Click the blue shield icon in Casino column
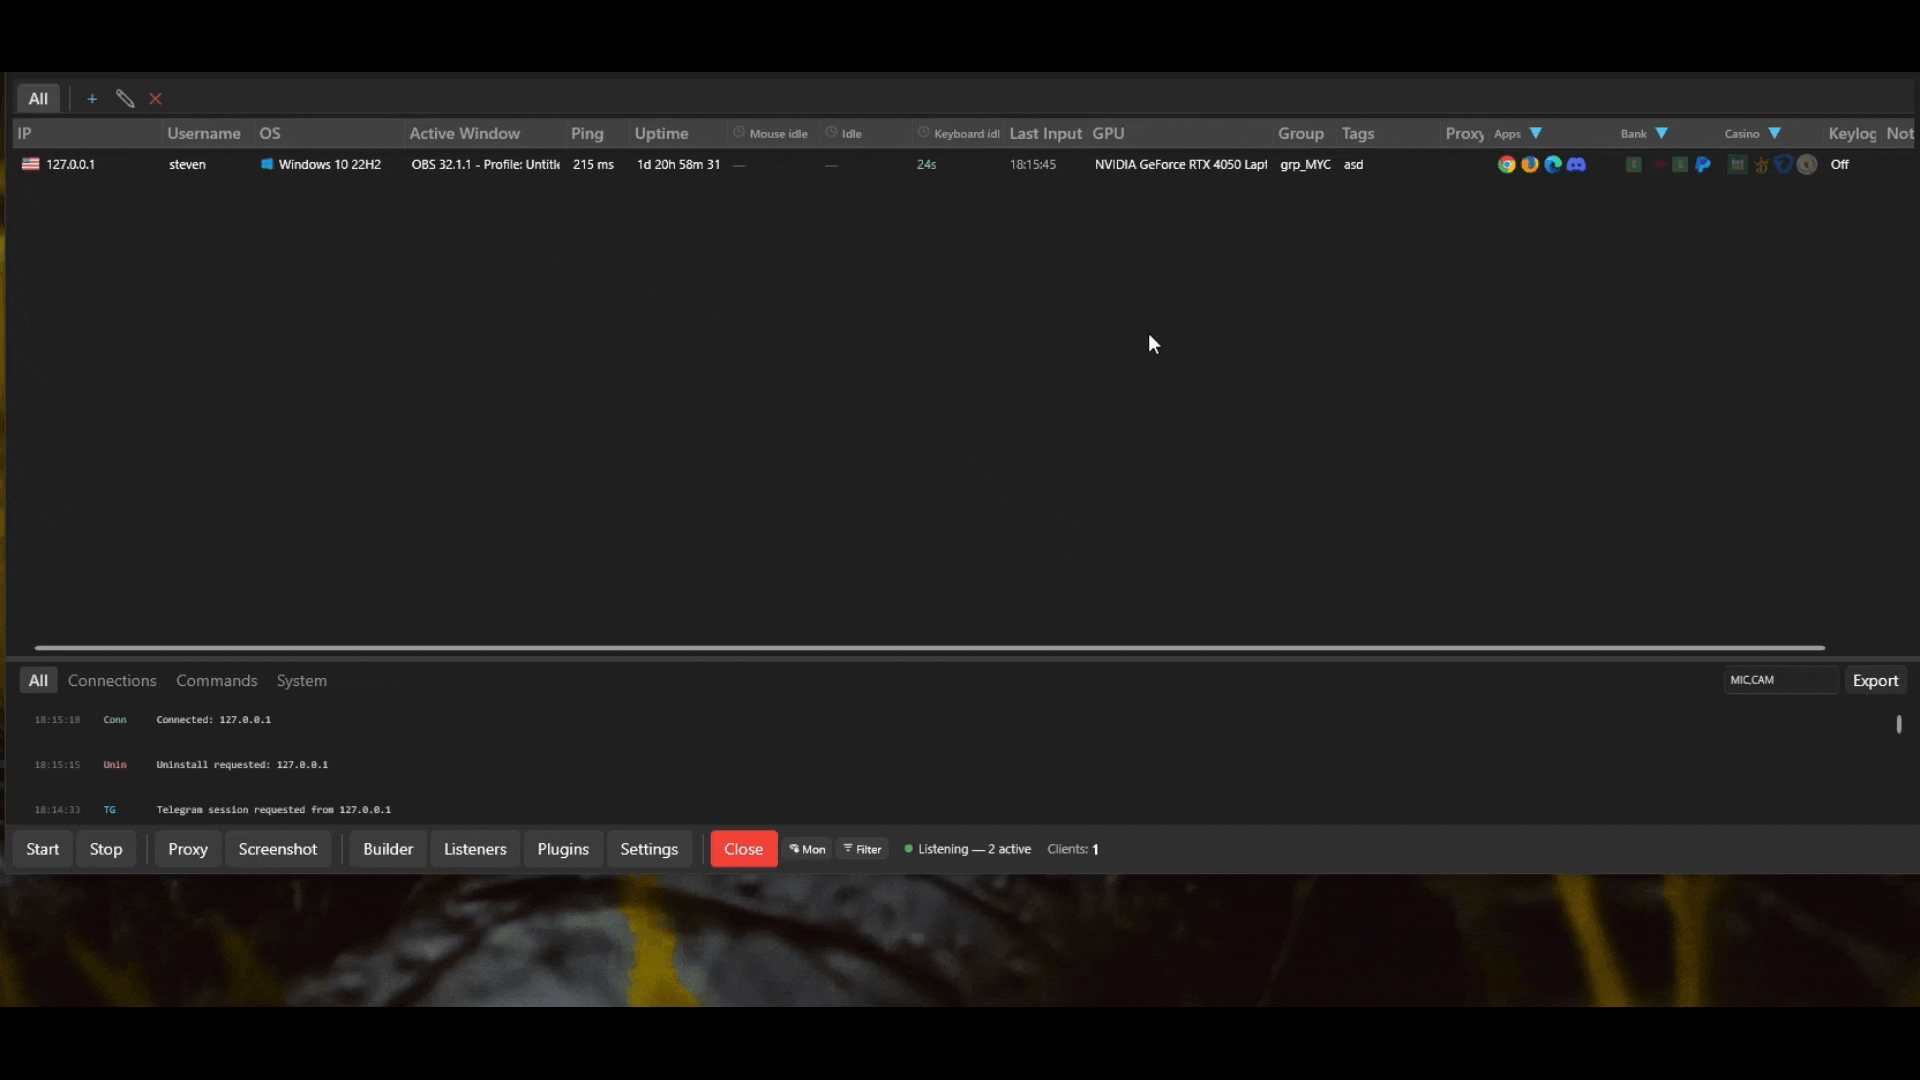Screen dimensions: 1920x1080 coord(1783,165)
